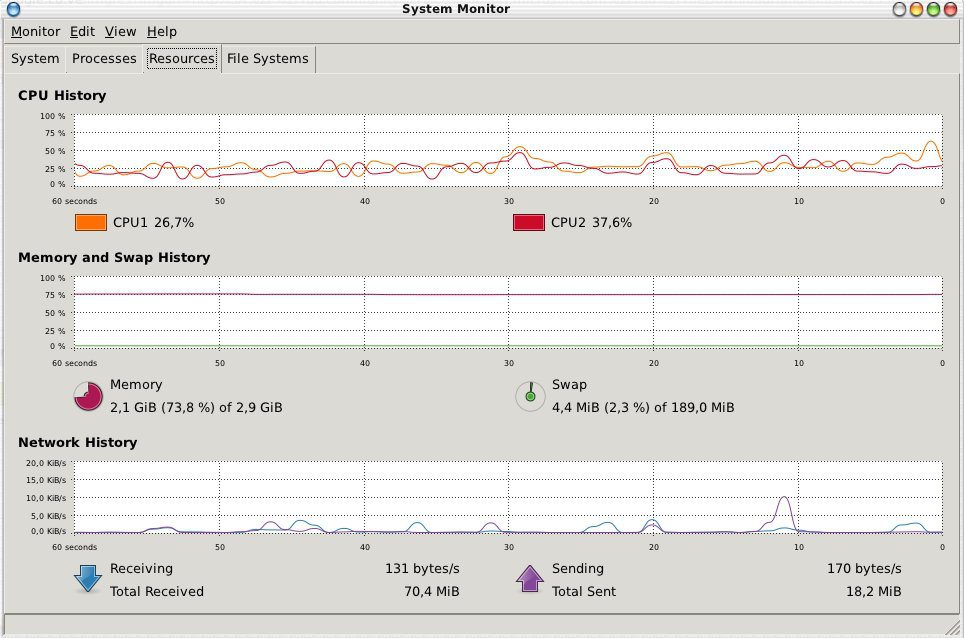Open the Edit menu
The width and height of the screenshot is (964, 638).
(82, 31)
